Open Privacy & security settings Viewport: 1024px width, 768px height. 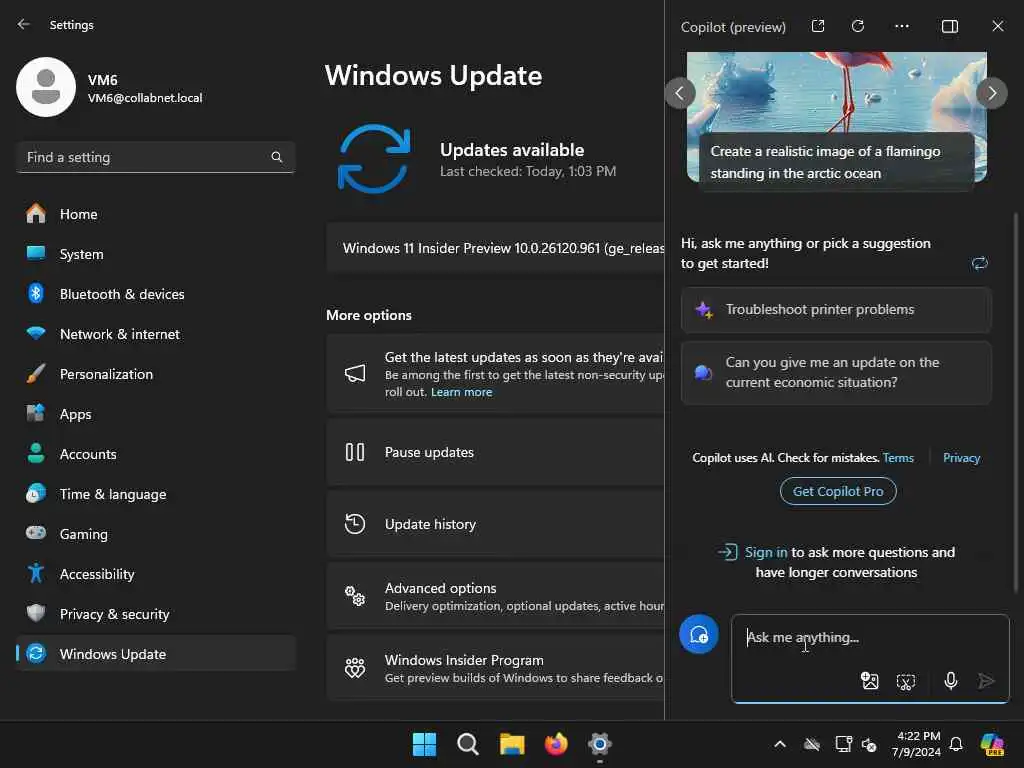(156, 614)
